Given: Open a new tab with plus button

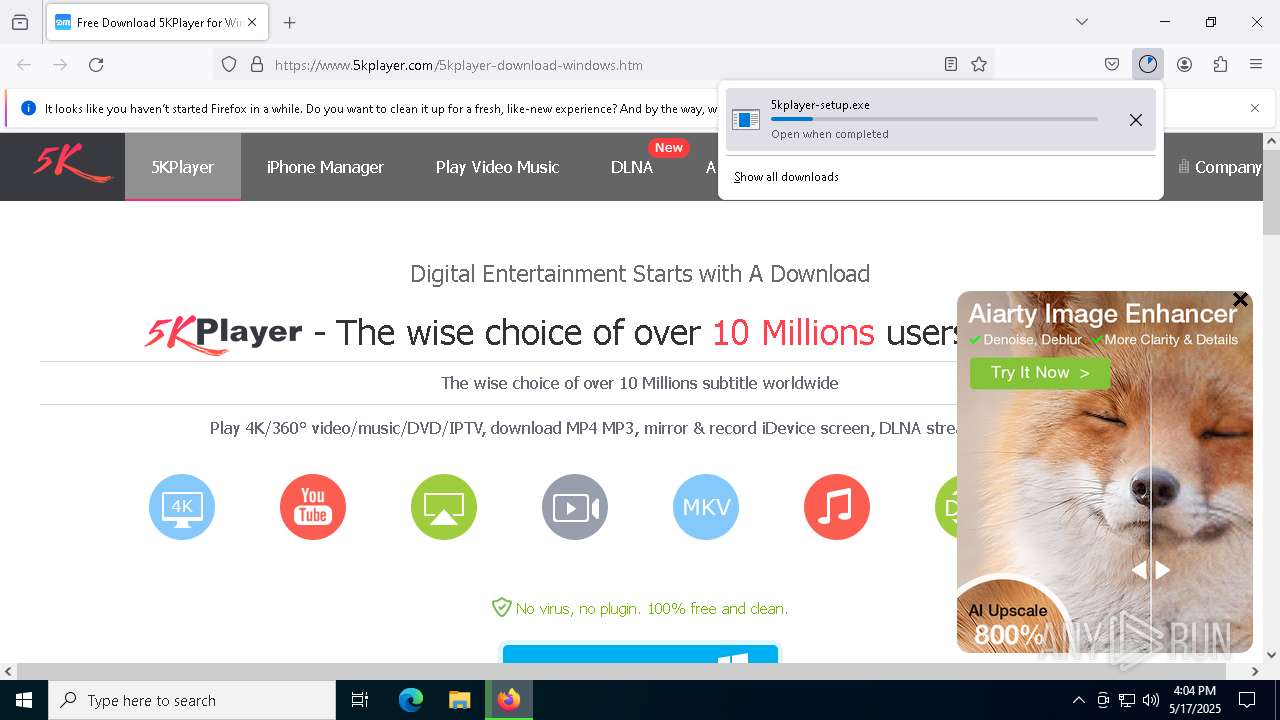Looking at the screenshot, I should click(x=290, y=22).
